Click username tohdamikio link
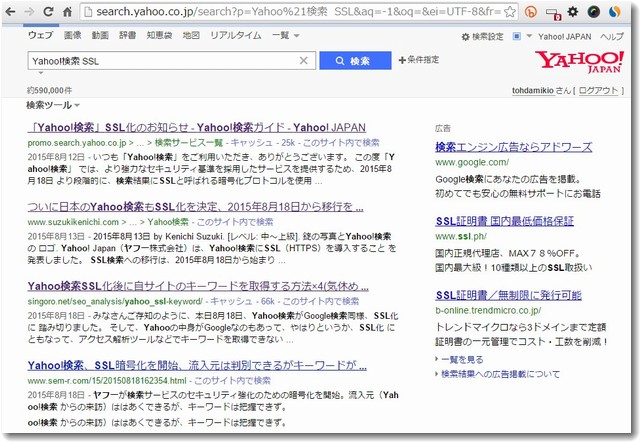The height and width of the screenshot is (442, 640). click(x=533, y=91)
